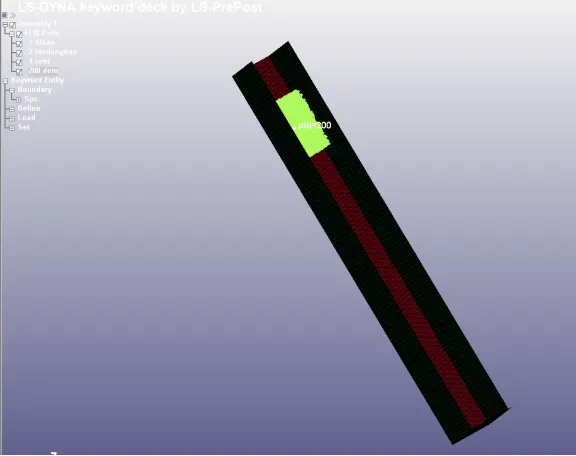Select the Boundary label
The image size is (576, 456).
pos(35,90)
